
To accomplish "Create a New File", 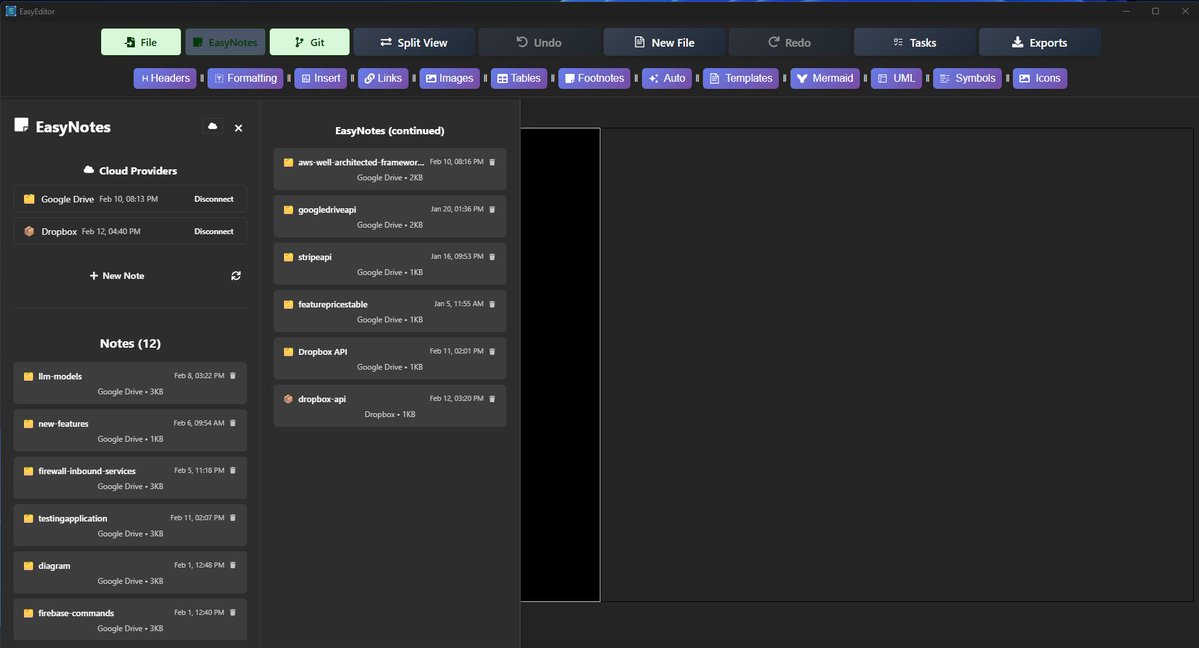I will [x=664, y=42].
